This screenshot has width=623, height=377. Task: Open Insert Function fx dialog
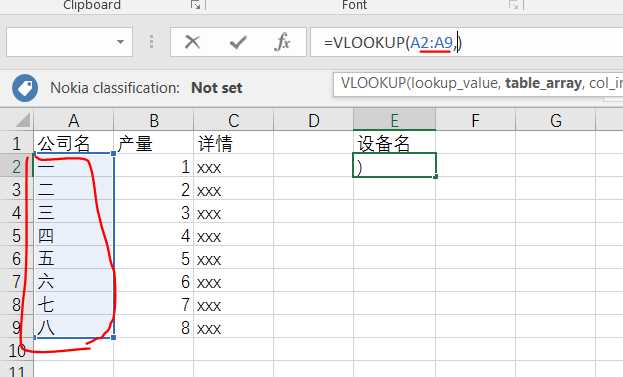point(282,42)
